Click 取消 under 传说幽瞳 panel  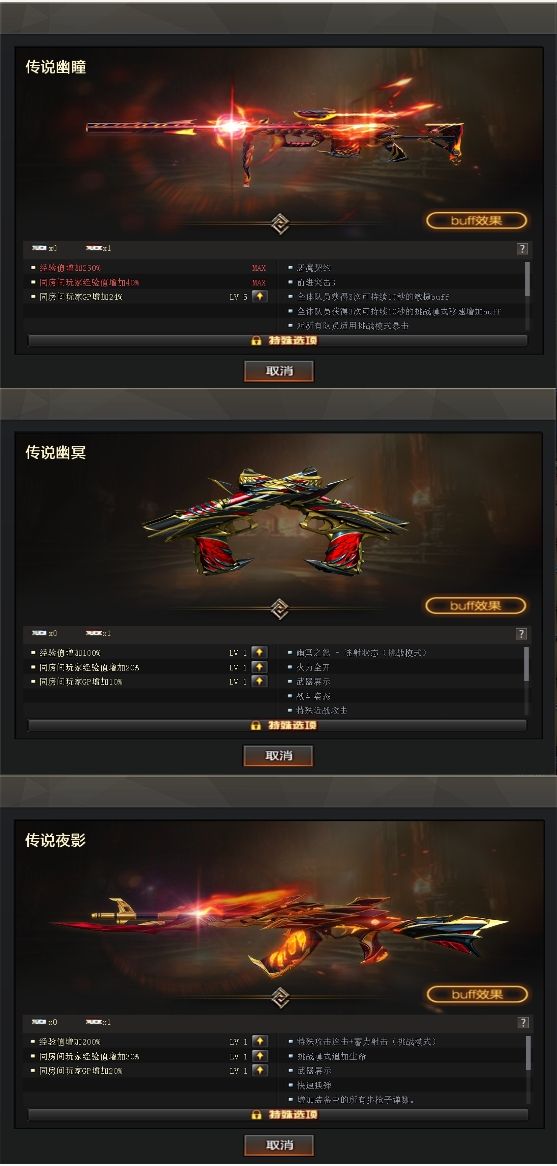coord(279,371)
